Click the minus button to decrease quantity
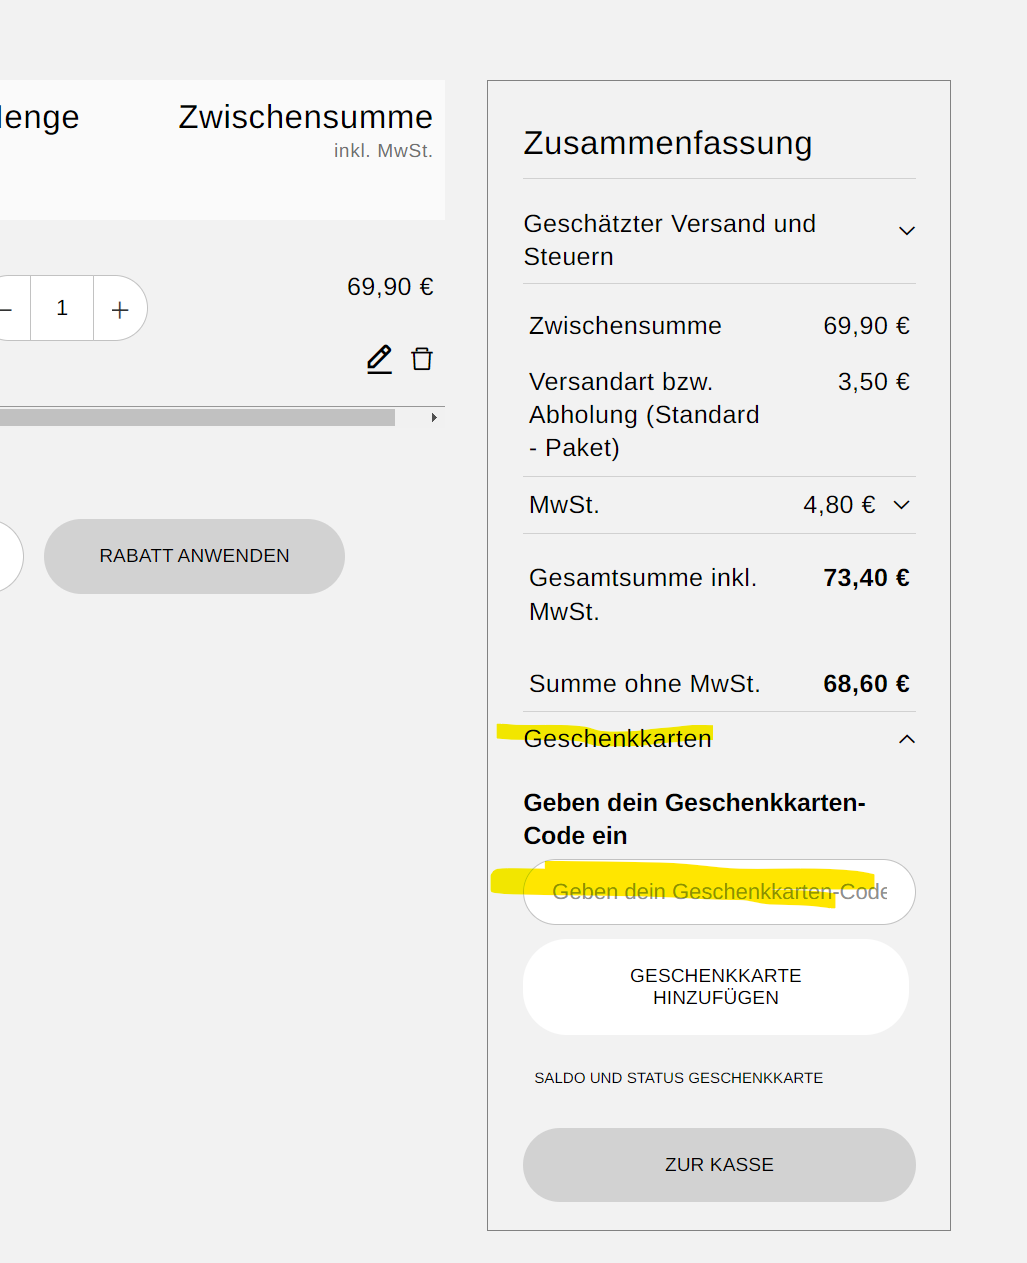 point(8,309)
